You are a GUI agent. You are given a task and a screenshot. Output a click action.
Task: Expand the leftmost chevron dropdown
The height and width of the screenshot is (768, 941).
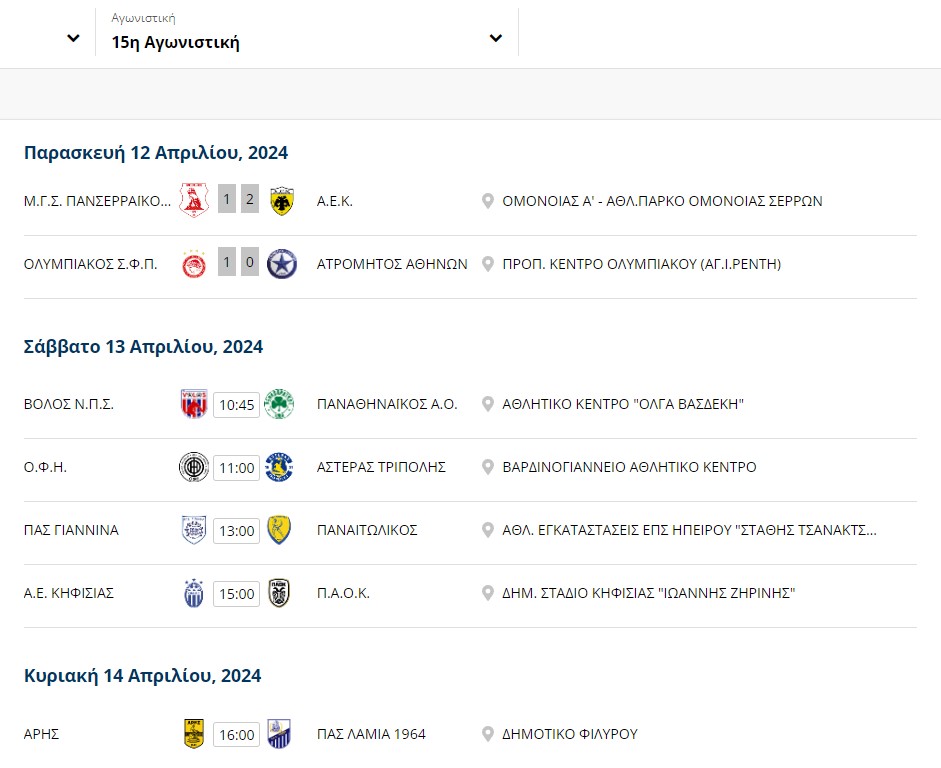coord(73,38)
